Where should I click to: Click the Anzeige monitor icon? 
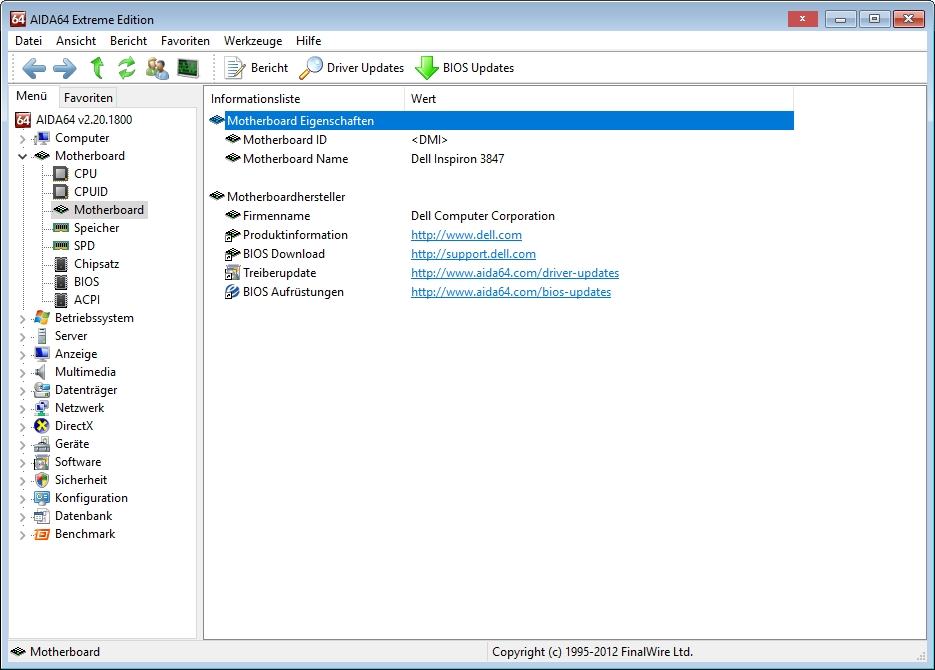pos(42,353)
